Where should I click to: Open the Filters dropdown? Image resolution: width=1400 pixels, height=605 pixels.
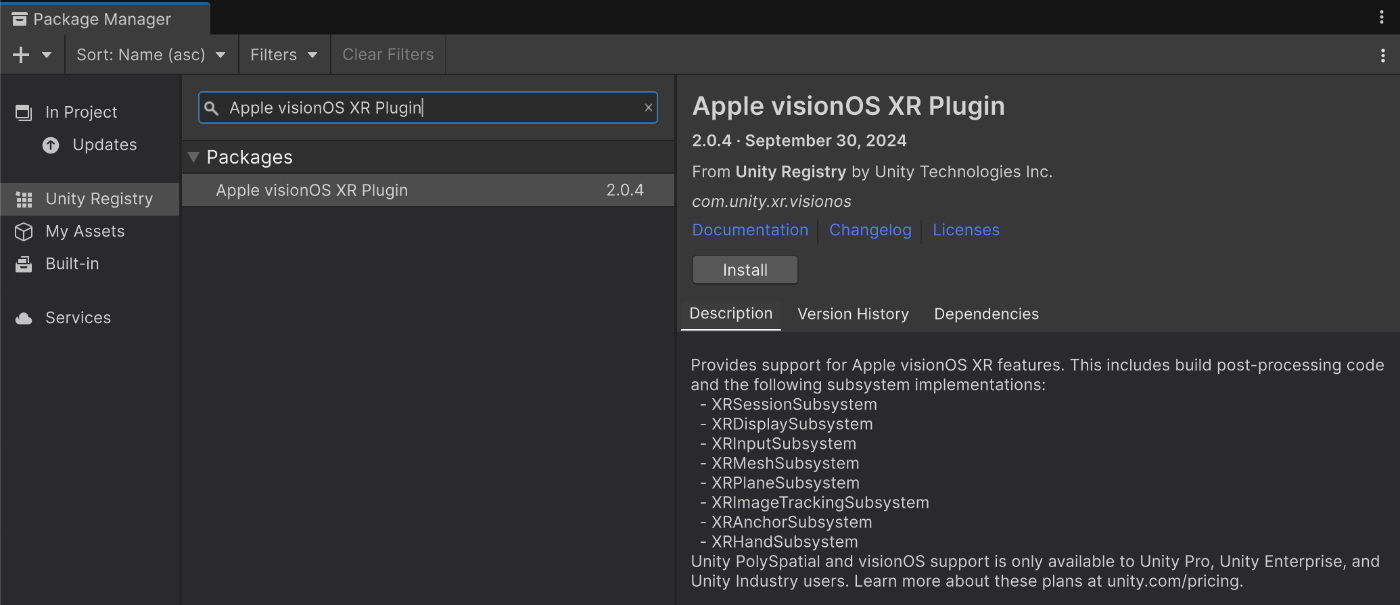pos(284,55)
